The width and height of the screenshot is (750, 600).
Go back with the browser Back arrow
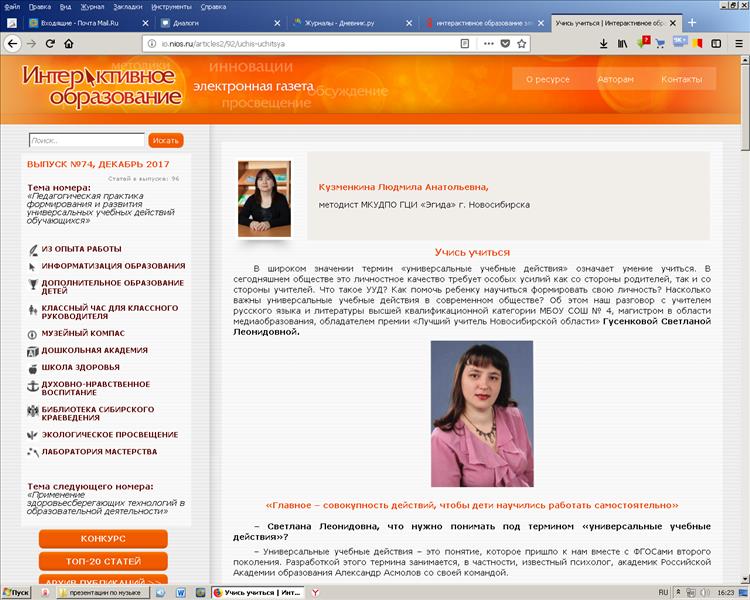point(12,44)
